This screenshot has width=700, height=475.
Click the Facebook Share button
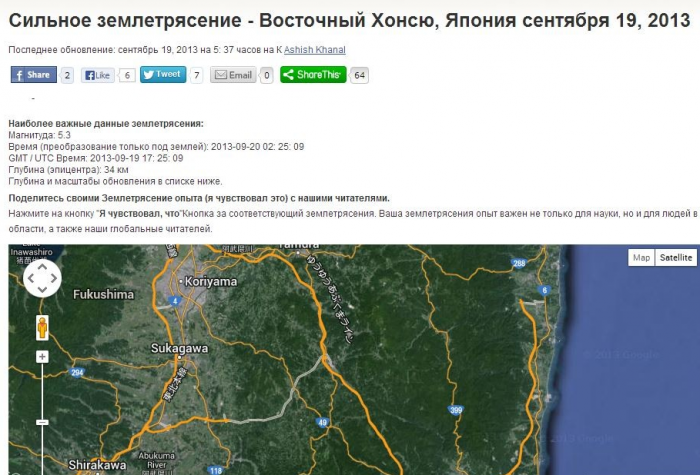tap(33, 75)
